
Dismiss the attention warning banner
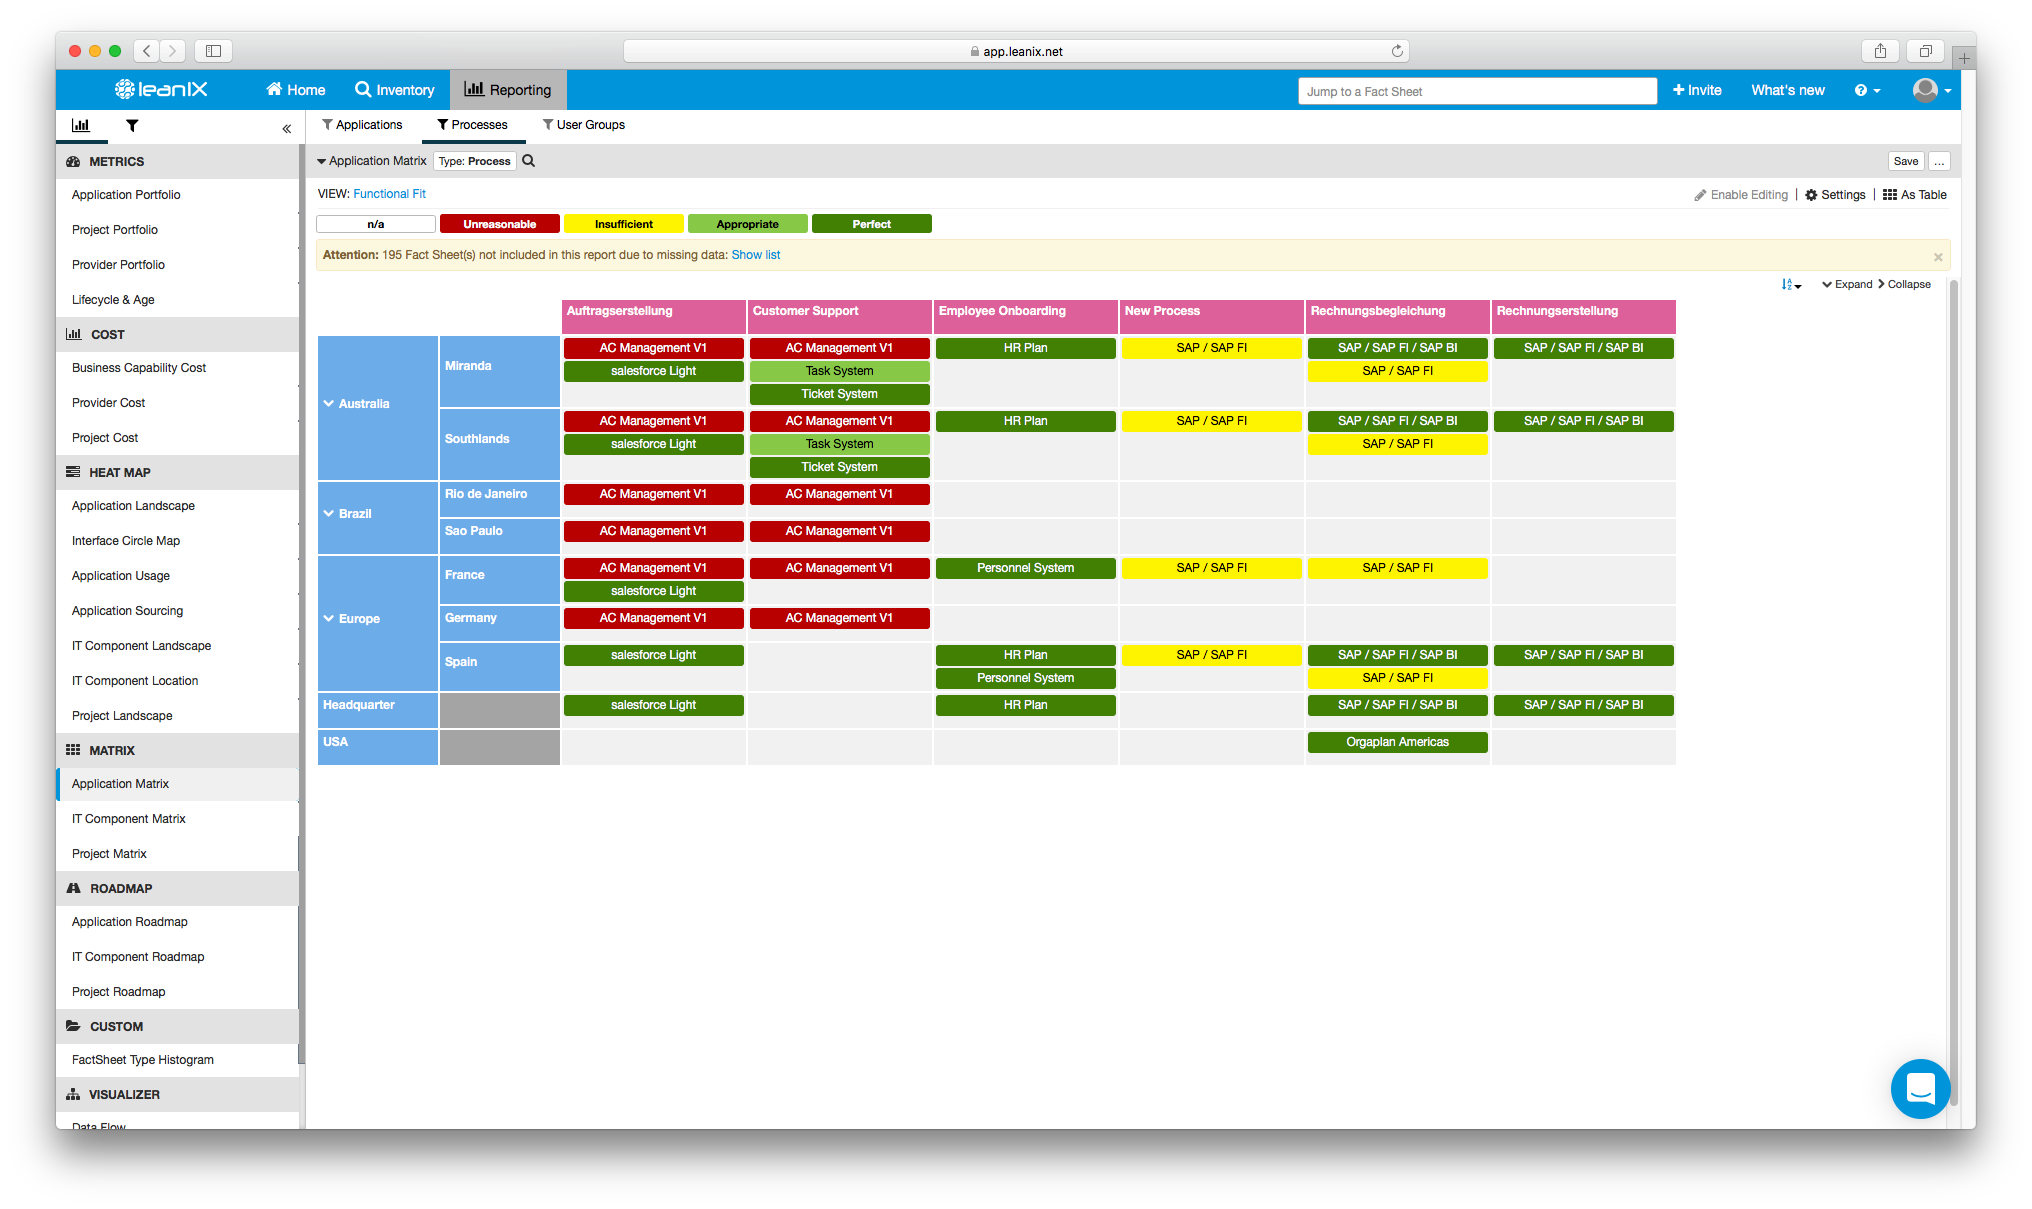(x=1938, y=257)
